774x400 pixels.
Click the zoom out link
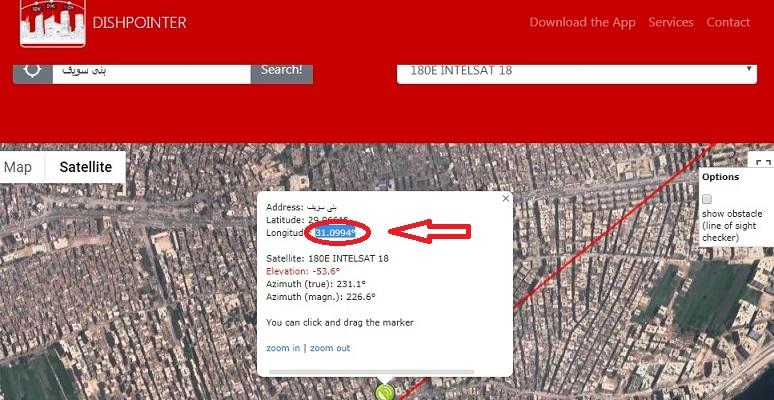click(330, 348)
